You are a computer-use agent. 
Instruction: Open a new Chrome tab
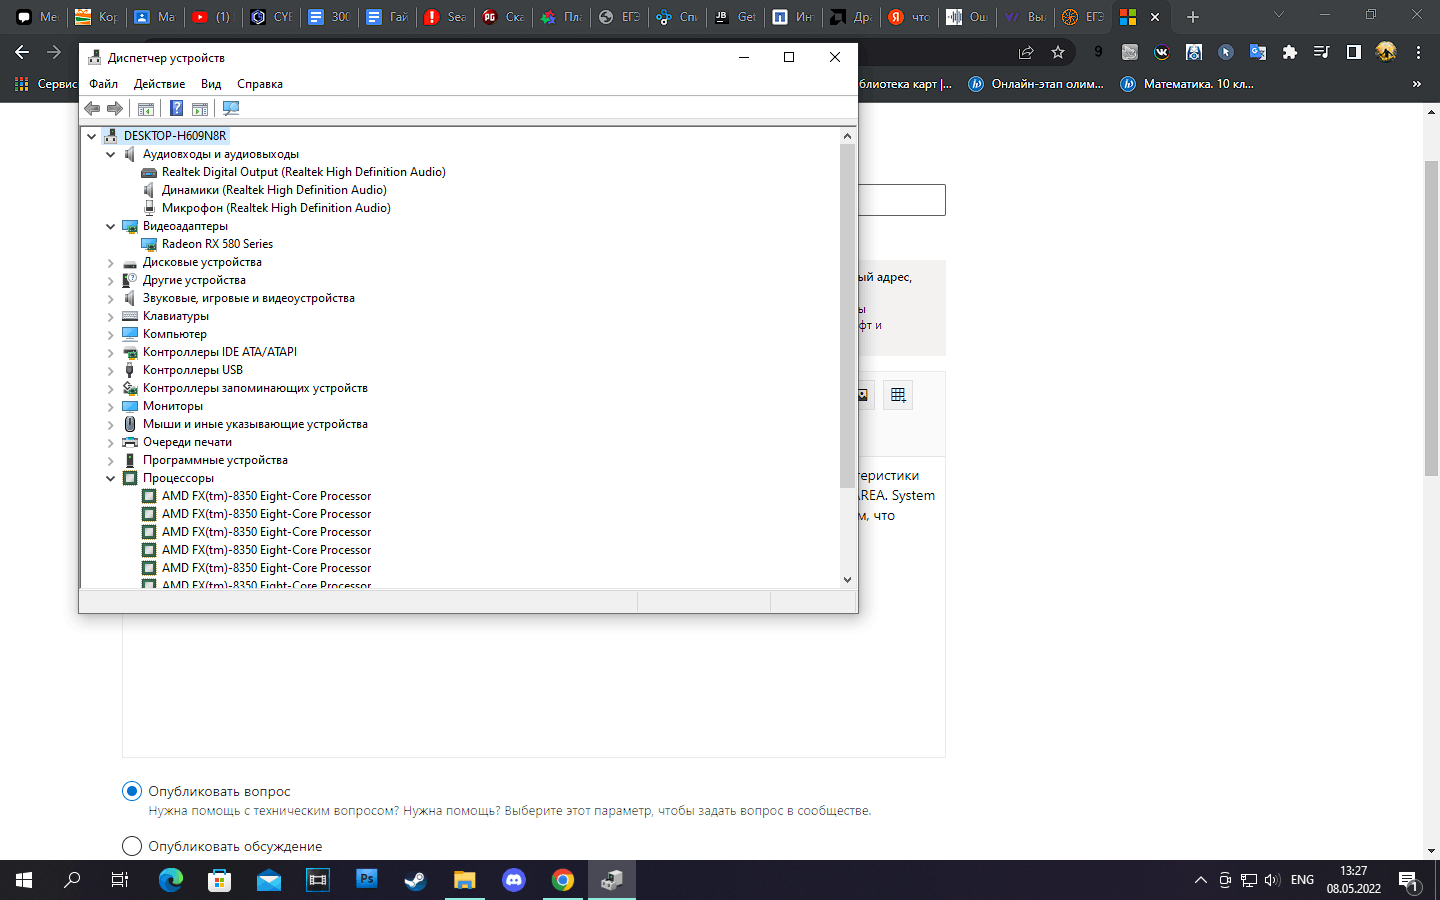click(1192, 17)
